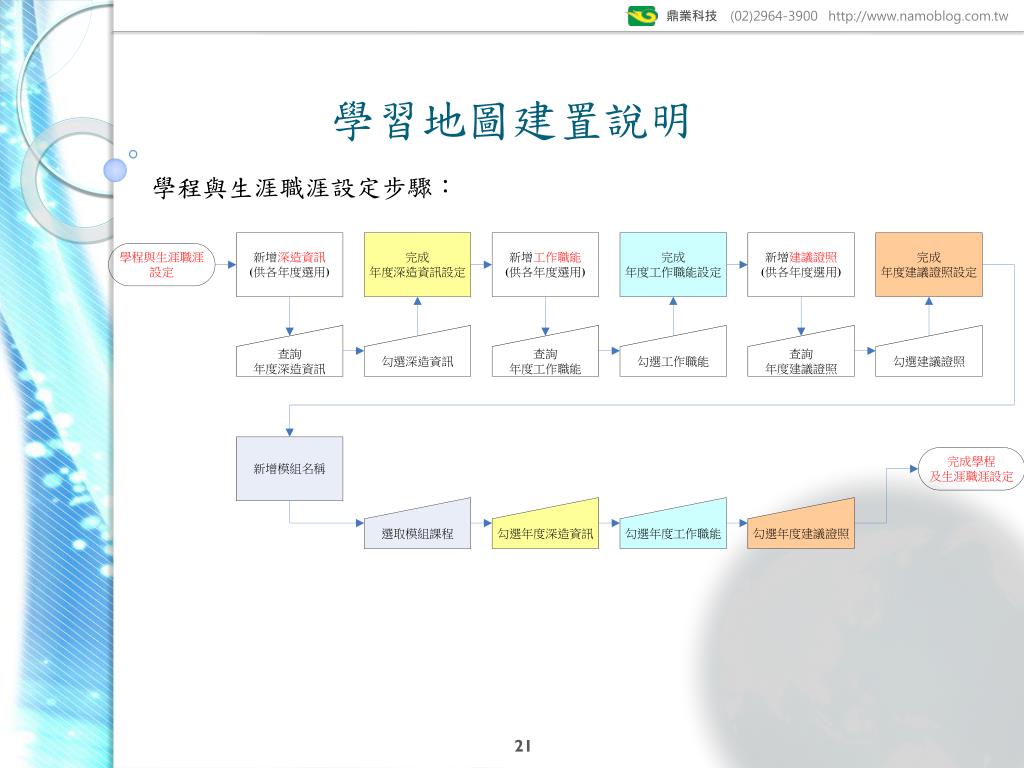Click the cyan 勾選年度工作職能 shape

pos(673,528)
